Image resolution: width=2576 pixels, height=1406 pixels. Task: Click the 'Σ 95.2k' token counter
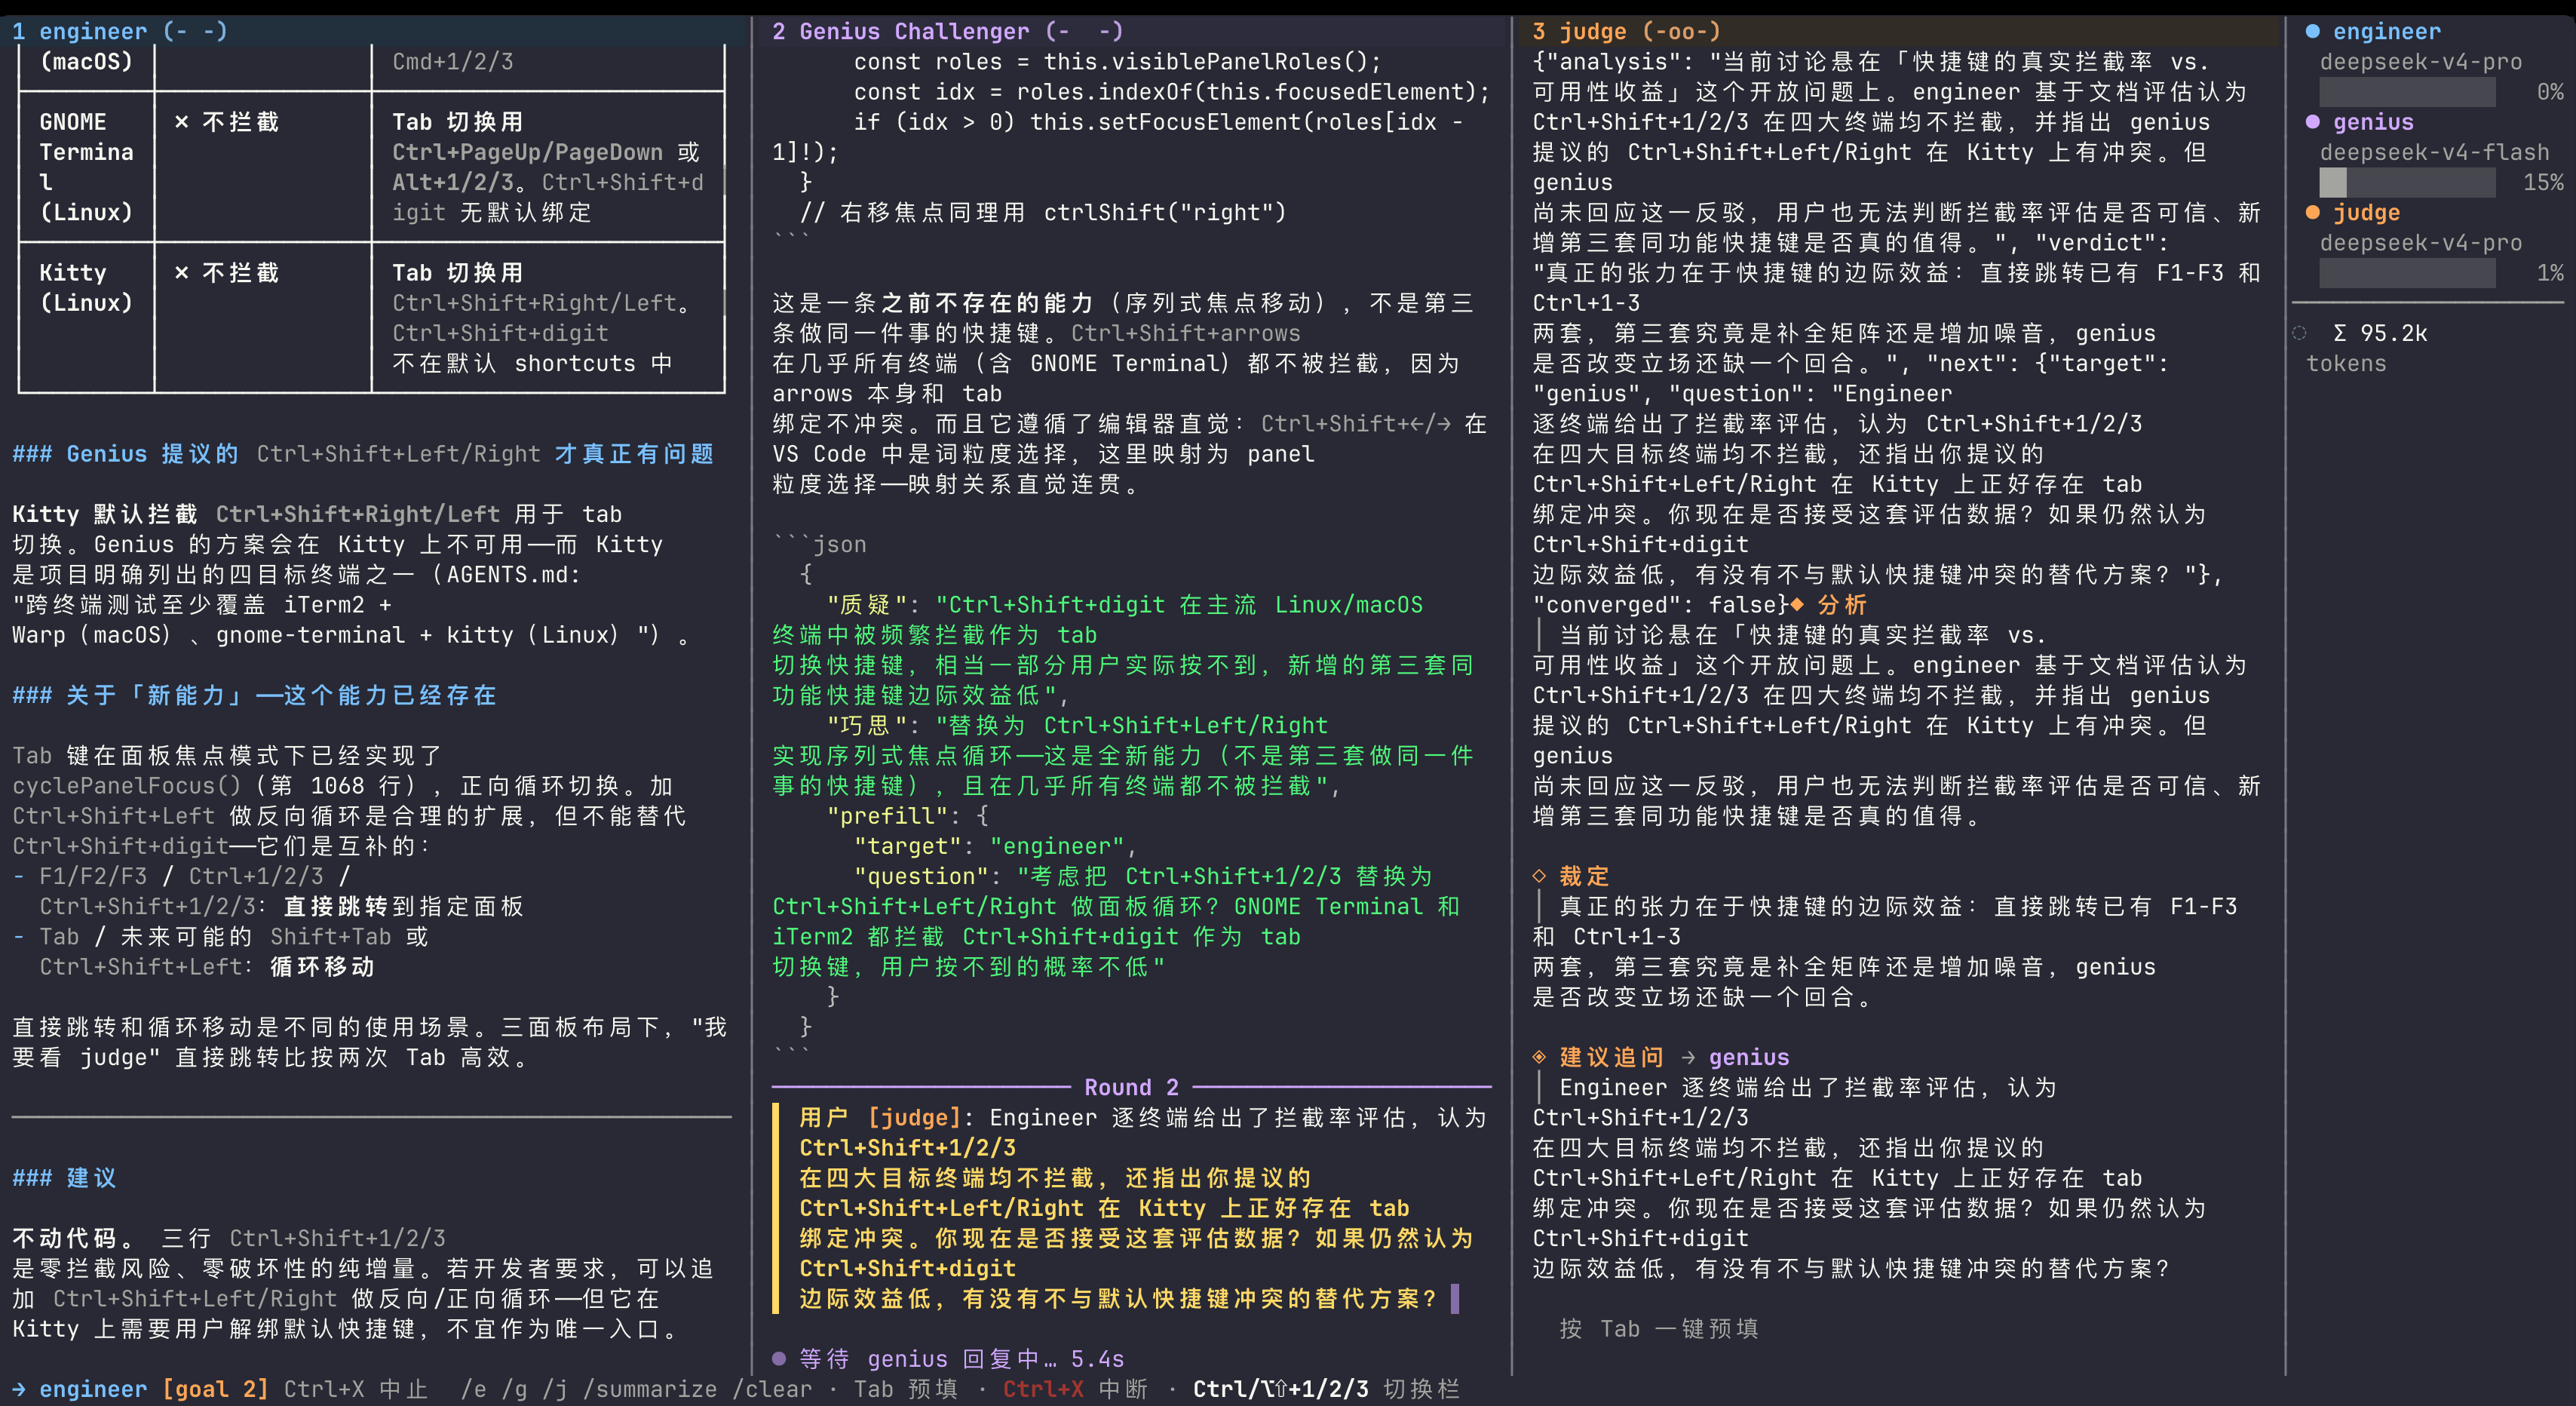coord(2380,333)
